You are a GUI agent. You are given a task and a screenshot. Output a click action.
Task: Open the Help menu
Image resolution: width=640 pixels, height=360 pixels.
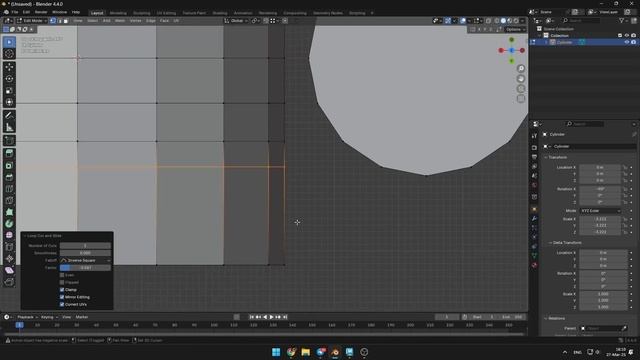[76, 12]
